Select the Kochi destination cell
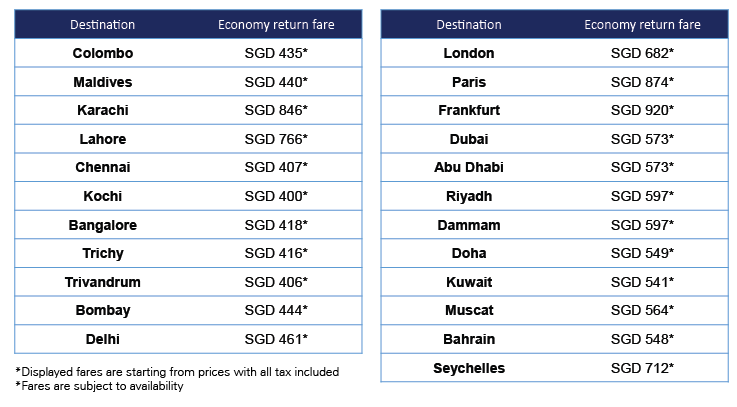The image size is (737, 407). click(102, 196)
